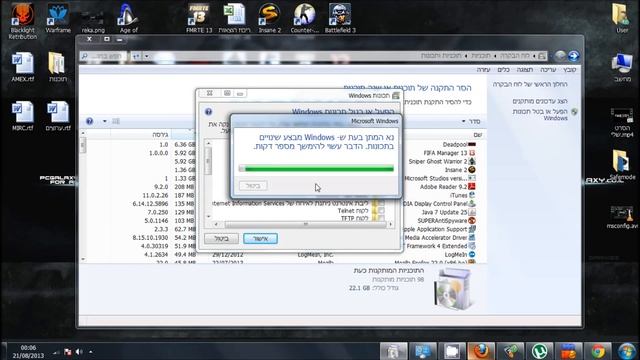Open the FMRTE 13 desktop shortcut
Viewport: 640px width, 360px height.
pyautogui.click(x=199, y=18)
